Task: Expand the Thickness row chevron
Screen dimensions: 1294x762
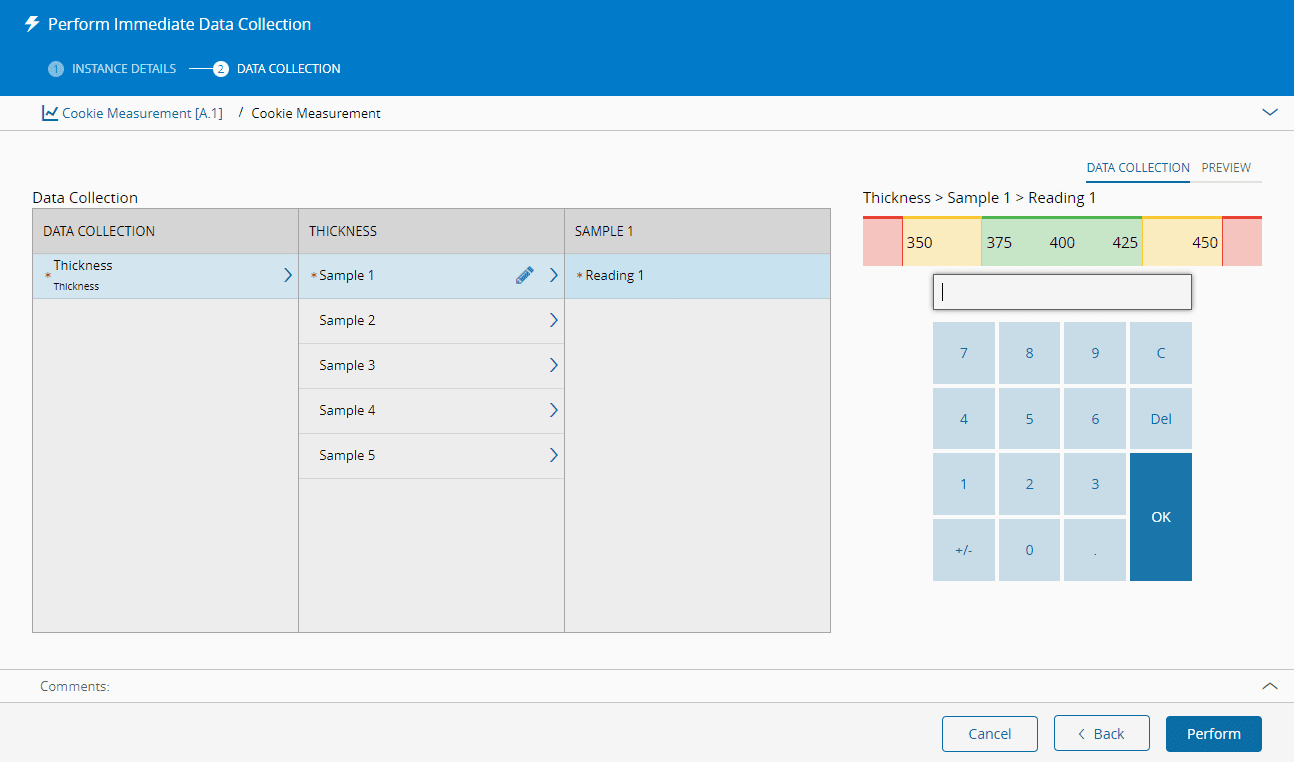Action: [288, 275]
